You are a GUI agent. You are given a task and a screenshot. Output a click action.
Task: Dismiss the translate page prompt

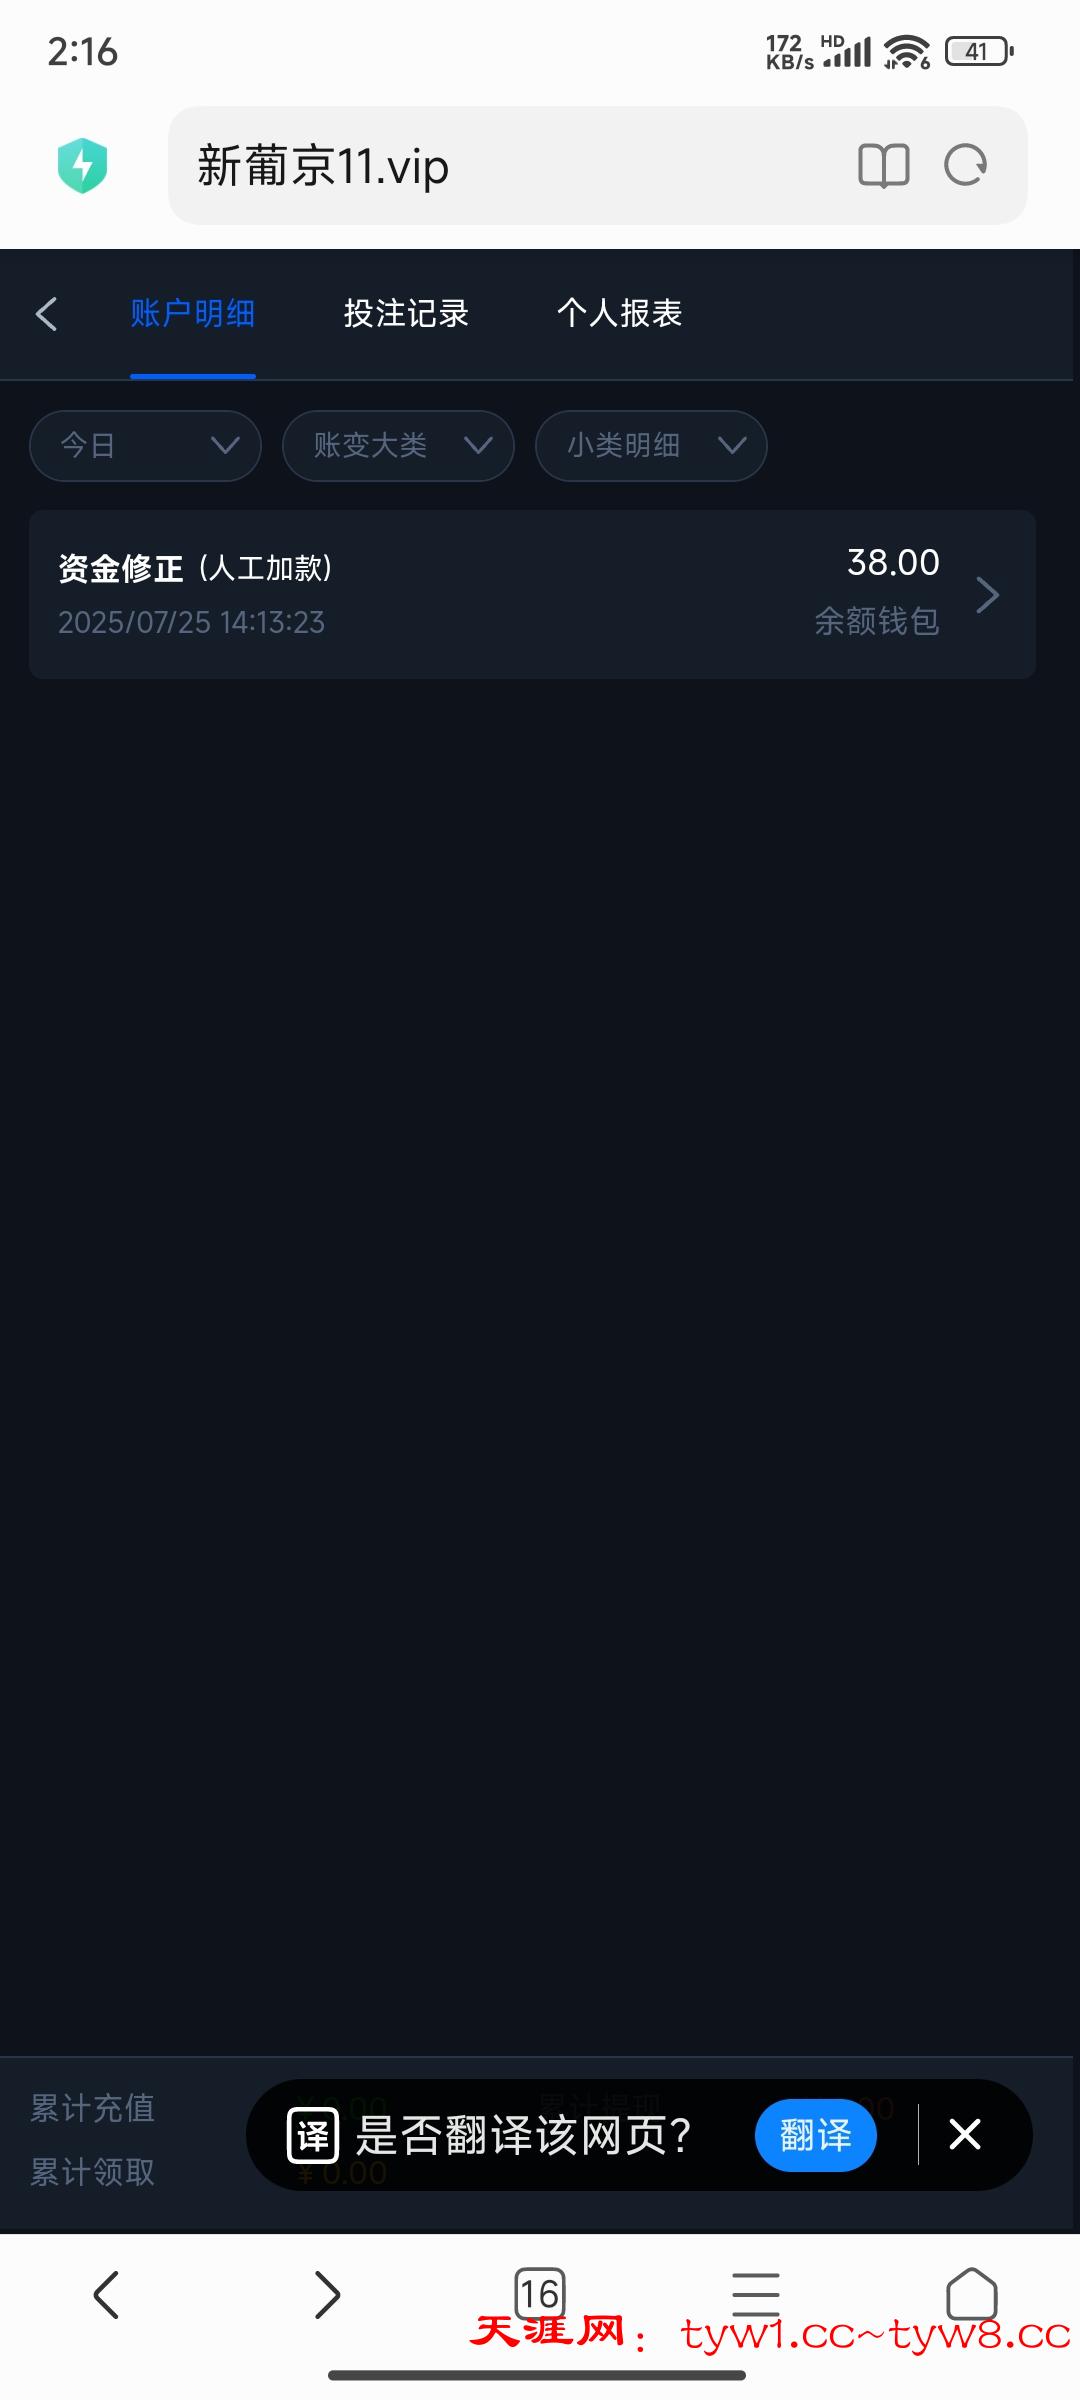(x=965, y=2135)
